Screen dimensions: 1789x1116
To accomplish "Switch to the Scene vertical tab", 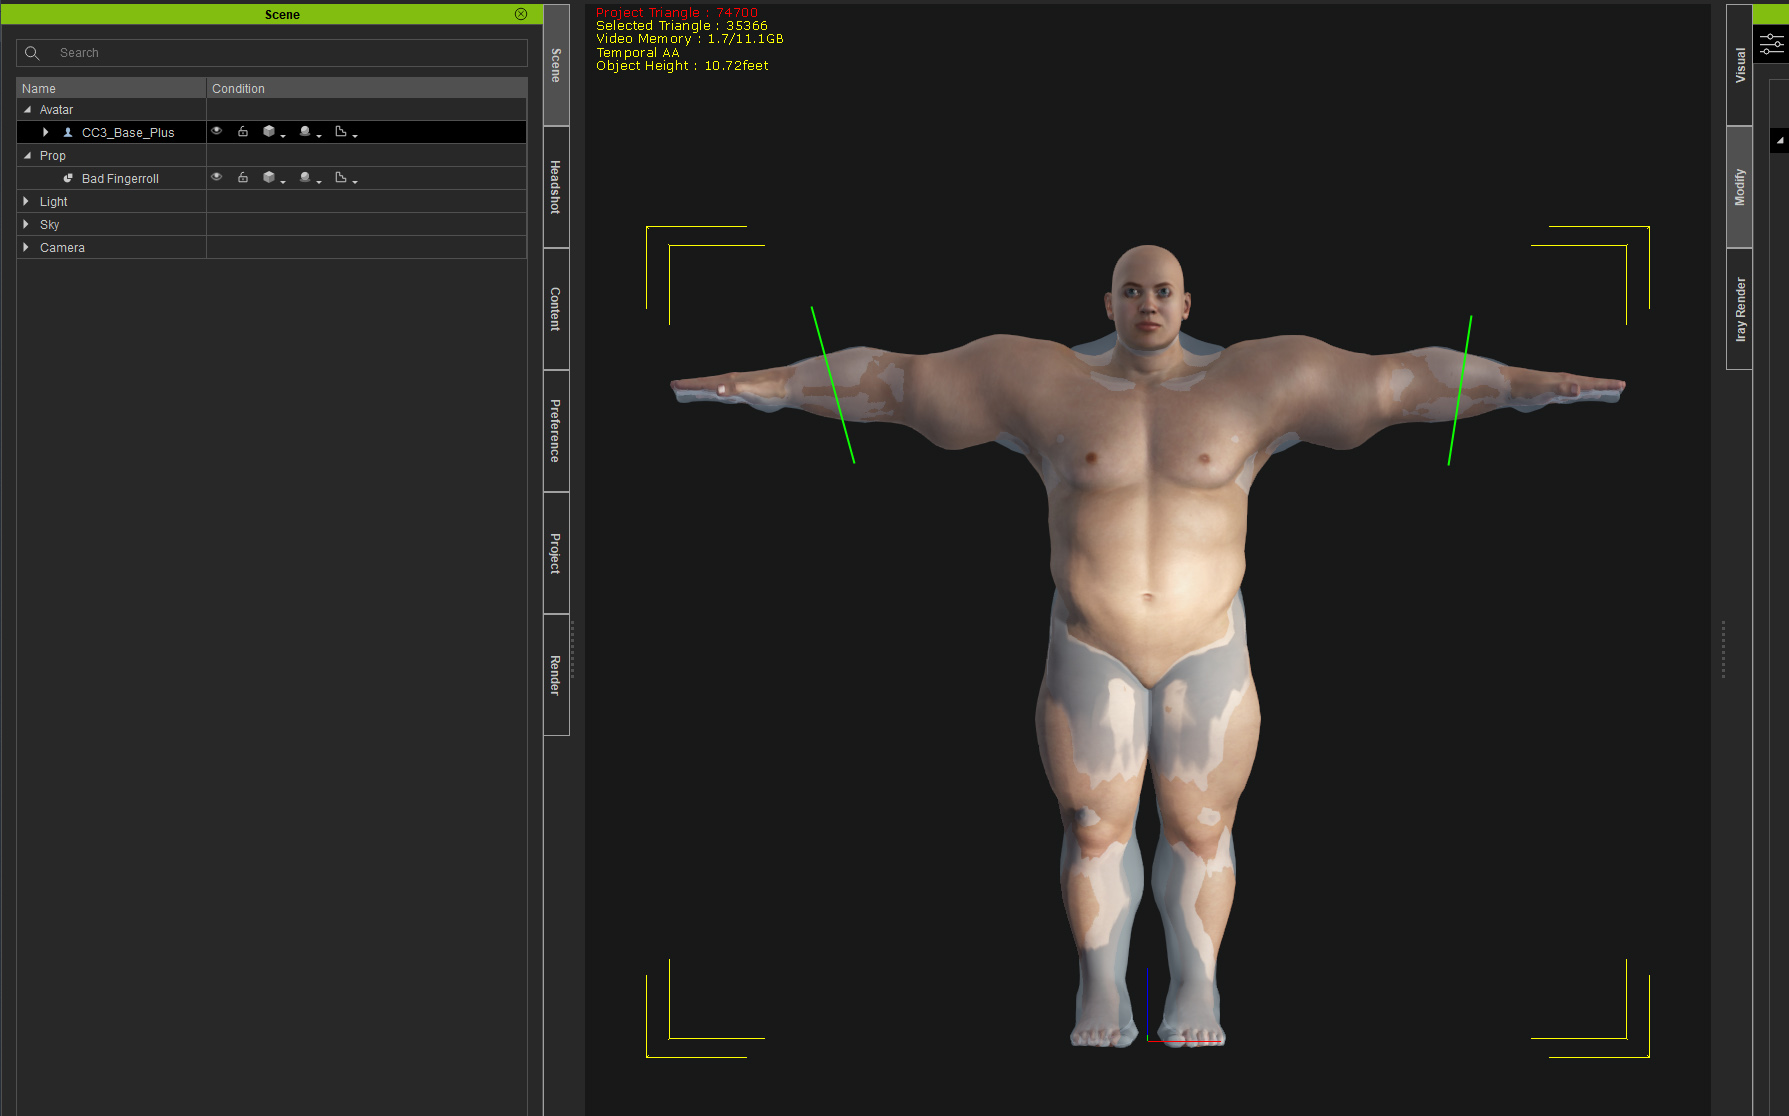I will 556,65.
